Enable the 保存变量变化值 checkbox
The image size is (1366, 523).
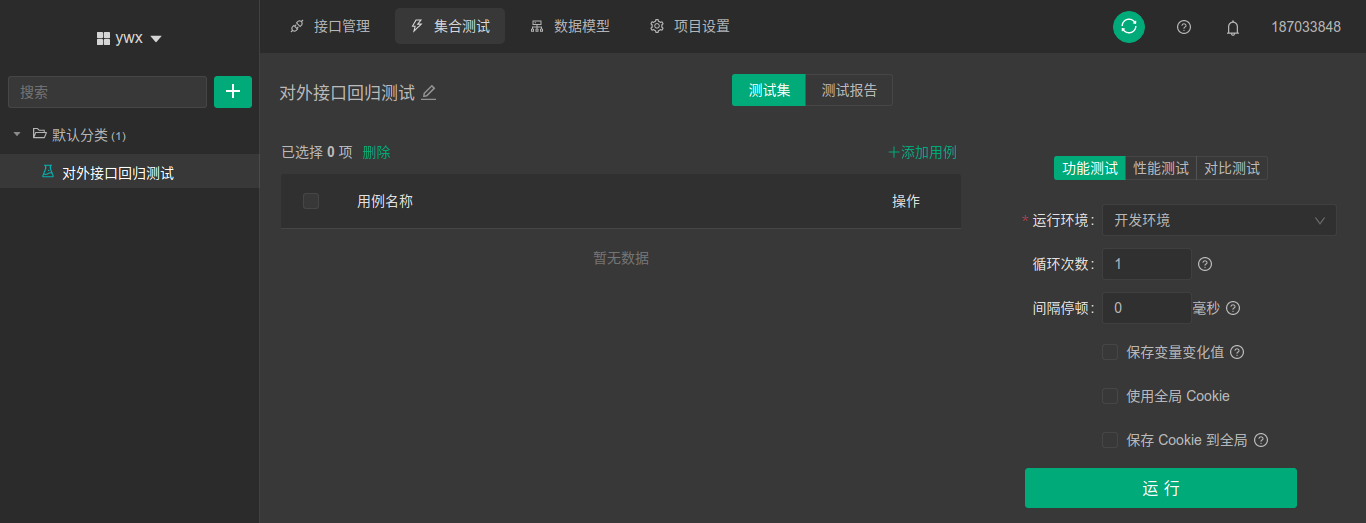pos(1110,352)
